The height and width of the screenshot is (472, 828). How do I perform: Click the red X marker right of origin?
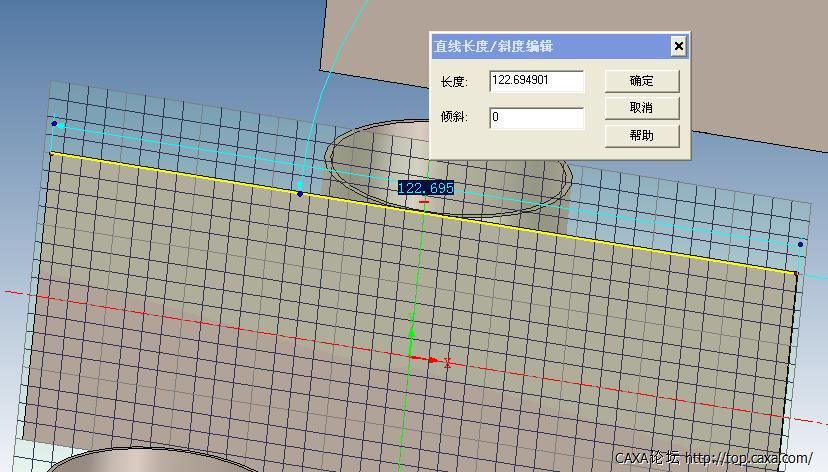448,364
